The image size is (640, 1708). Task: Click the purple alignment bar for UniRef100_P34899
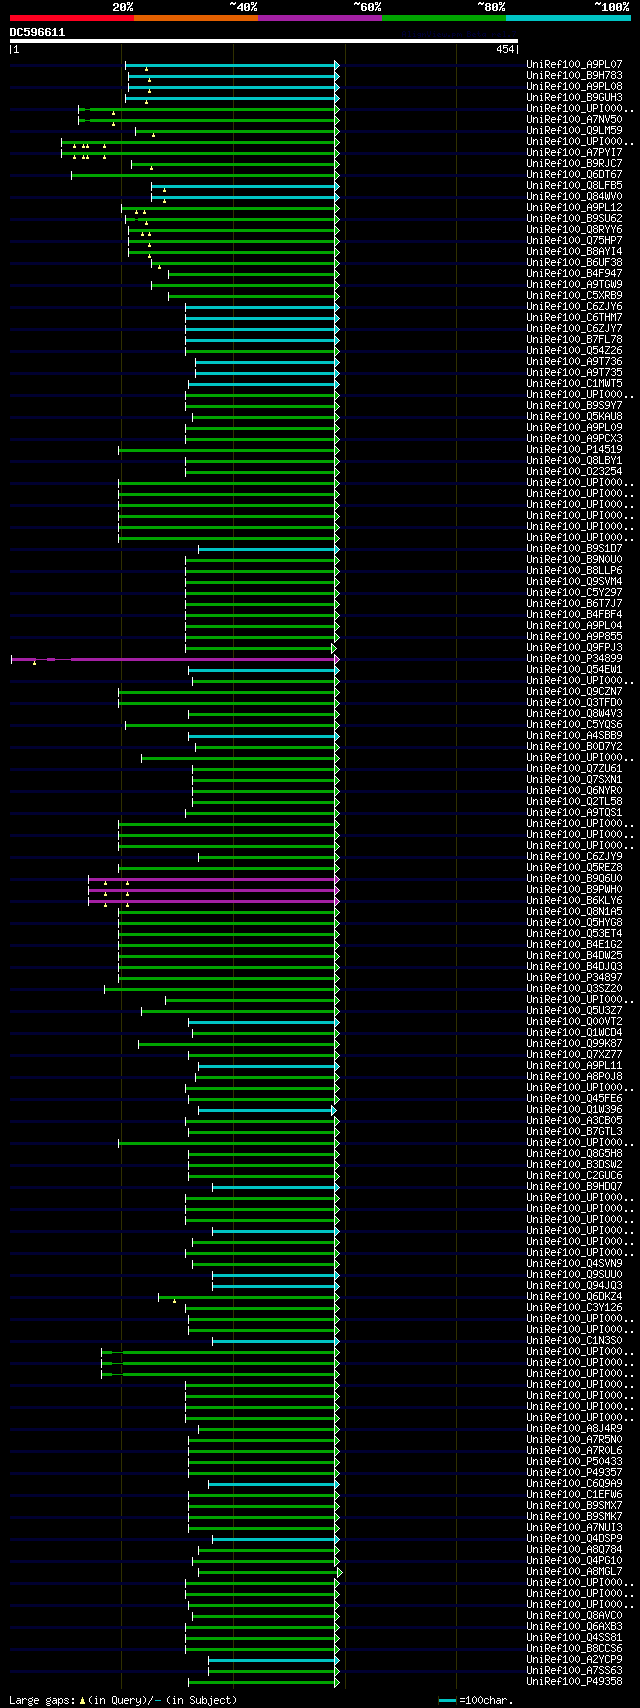pos(175,659)
